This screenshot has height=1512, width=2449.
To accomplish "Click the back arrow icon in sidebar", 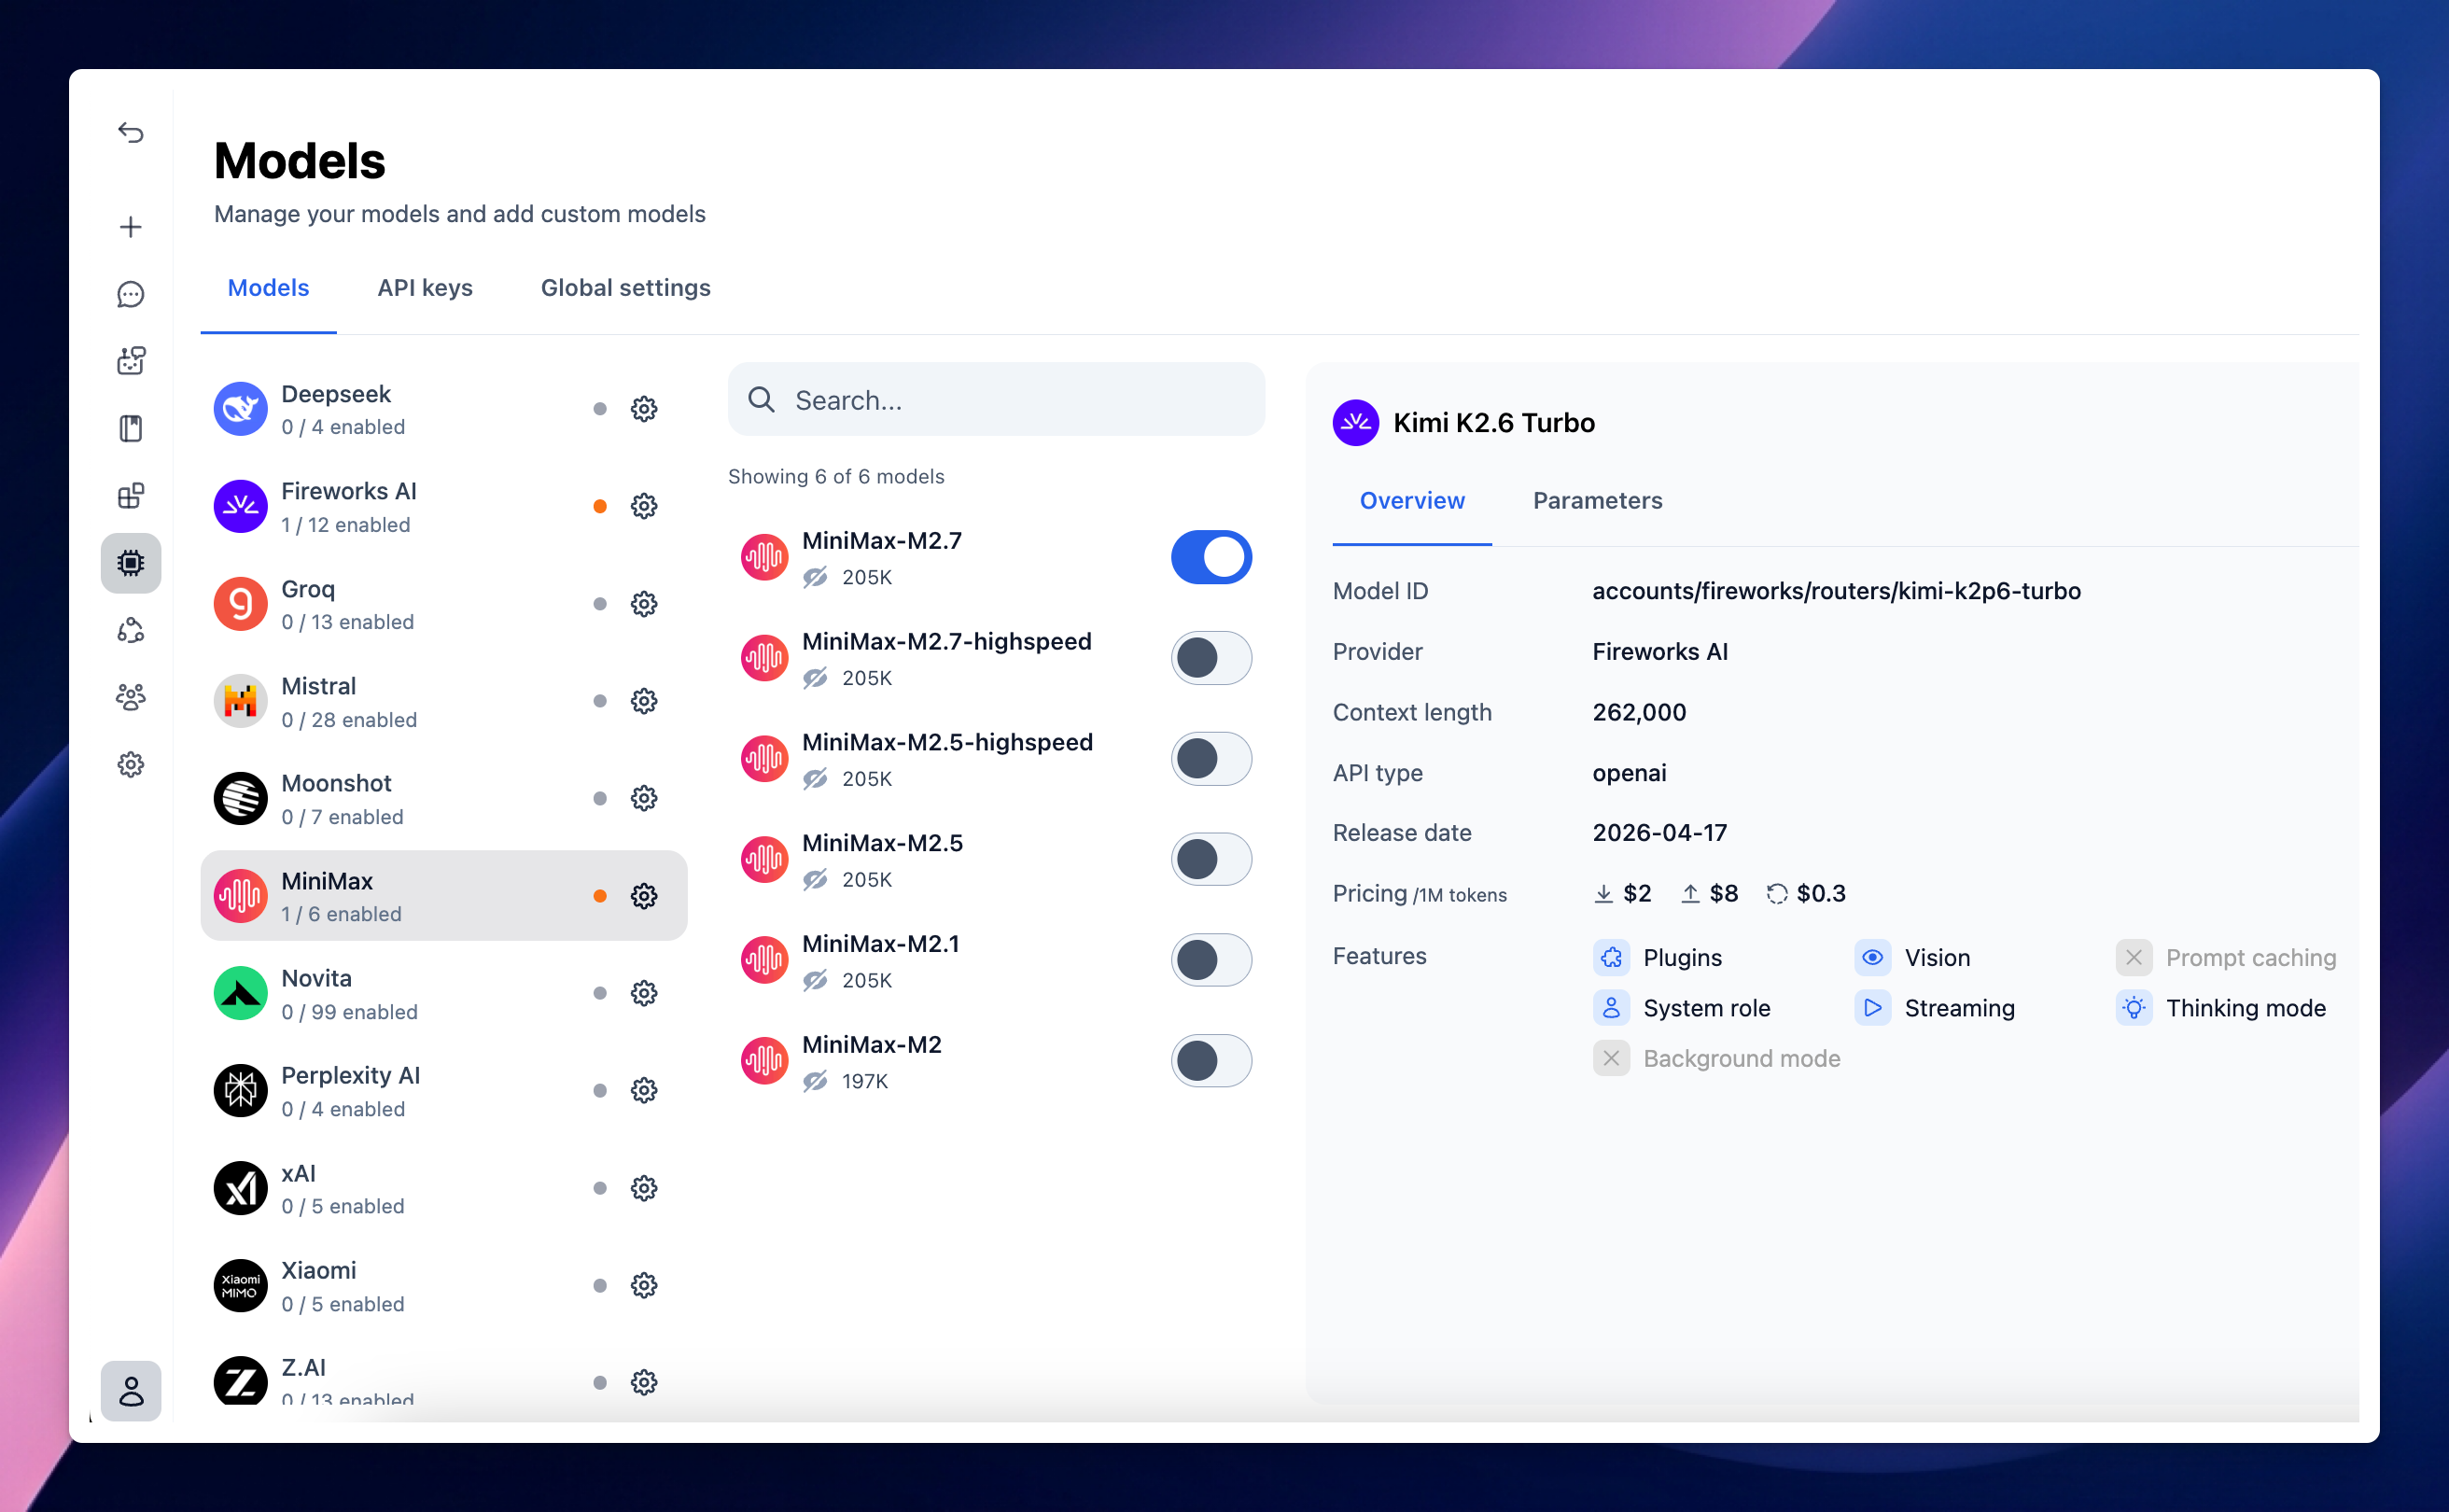I will coord(131,132).
